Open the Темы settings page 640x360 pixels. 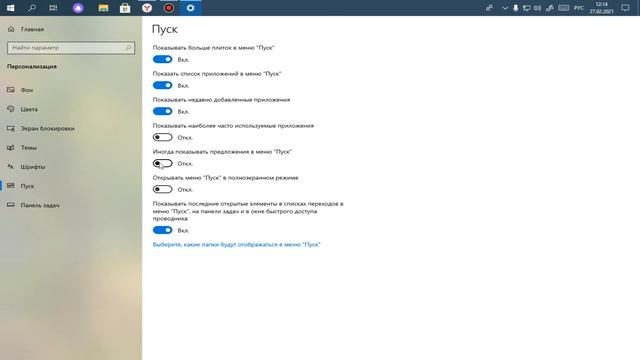click(x=29, y=147)
